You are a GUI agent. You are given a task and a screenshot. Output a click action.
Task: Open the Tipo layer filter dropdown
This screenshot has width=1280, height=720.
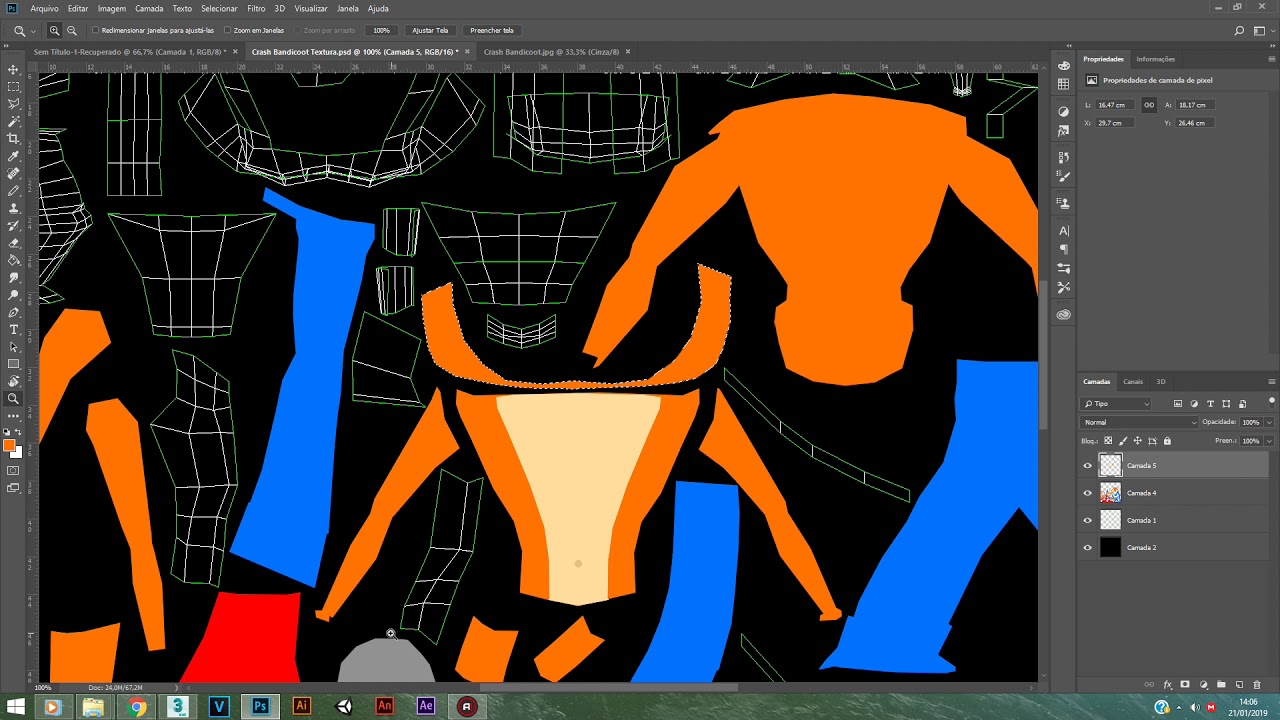coord(1117,404)
